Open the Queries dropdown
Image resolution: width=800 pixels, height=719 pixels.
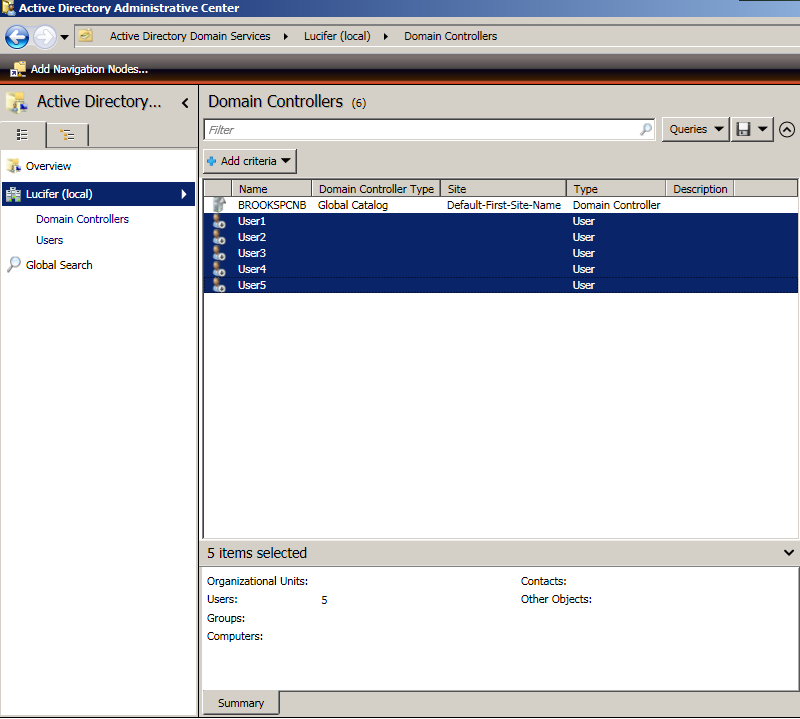(695, 129)
